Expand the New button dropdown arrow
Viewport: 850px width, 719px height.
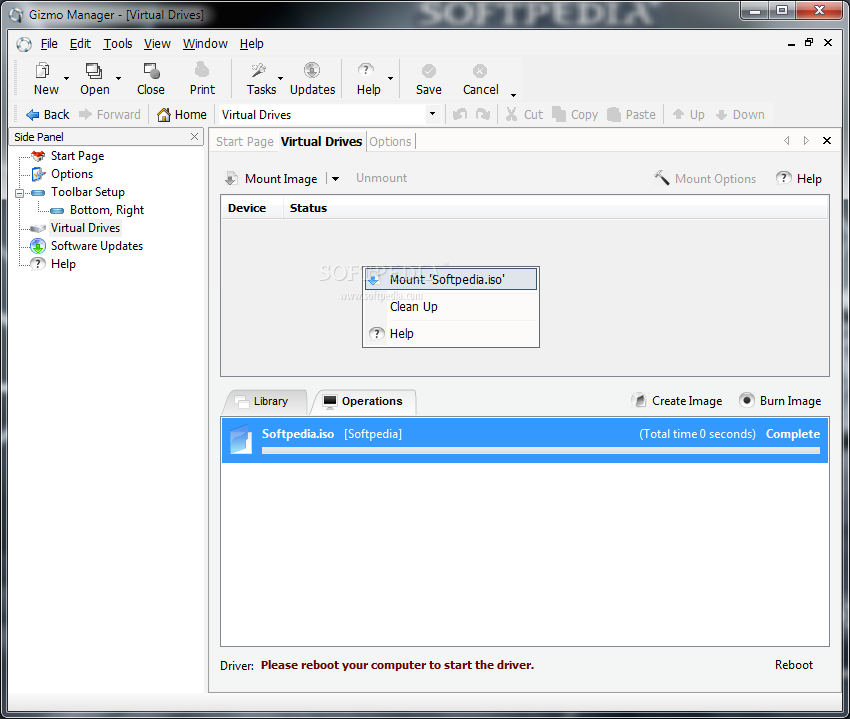(67, 78)
